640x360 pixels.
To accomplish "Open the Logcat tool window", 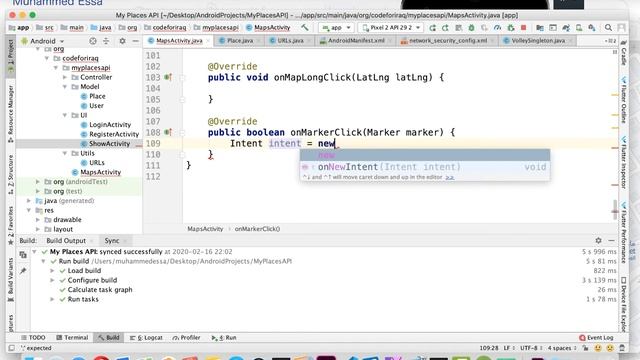I will coord(146,338).
